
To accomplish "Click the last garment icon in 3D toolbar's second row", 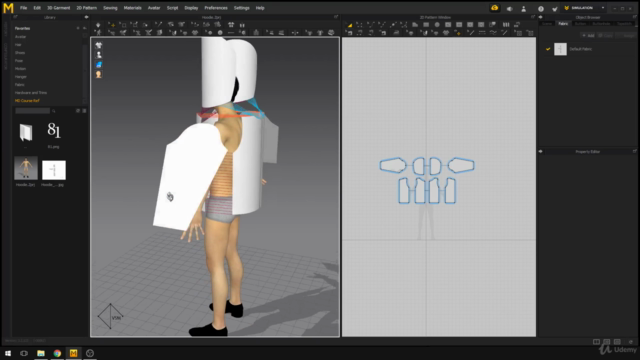I will click(x=331, y=33).
